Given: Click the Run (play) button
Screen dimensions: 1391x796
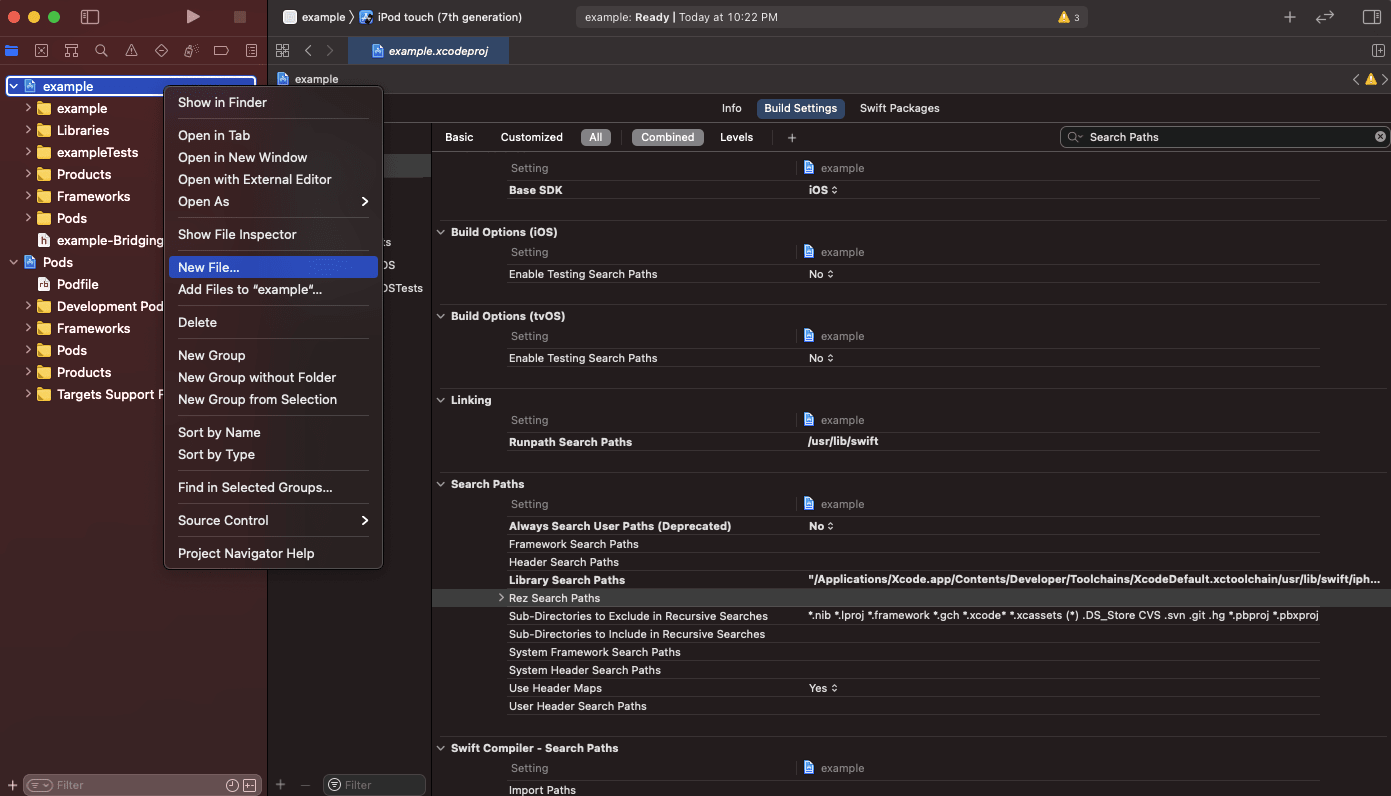Looking at the screenshot, I should coord(193,17).
